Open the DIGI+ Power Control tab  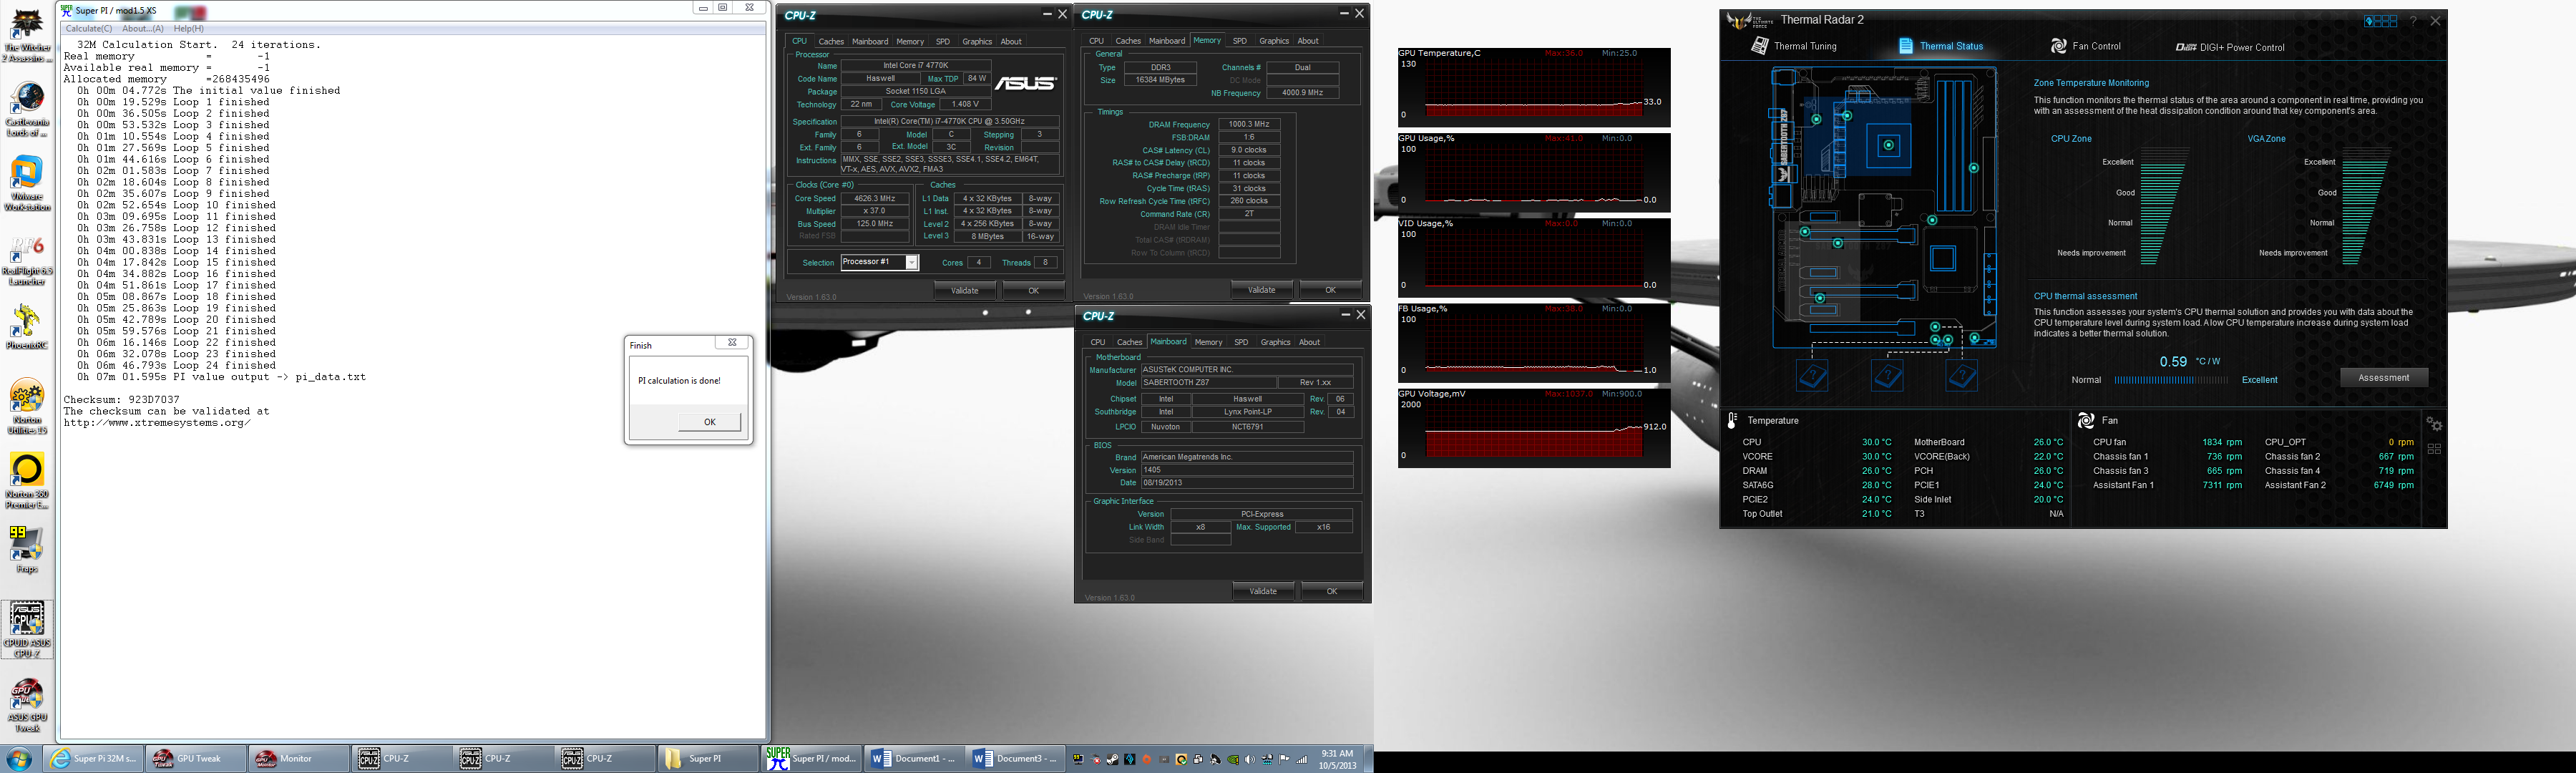click(2230, 47)
